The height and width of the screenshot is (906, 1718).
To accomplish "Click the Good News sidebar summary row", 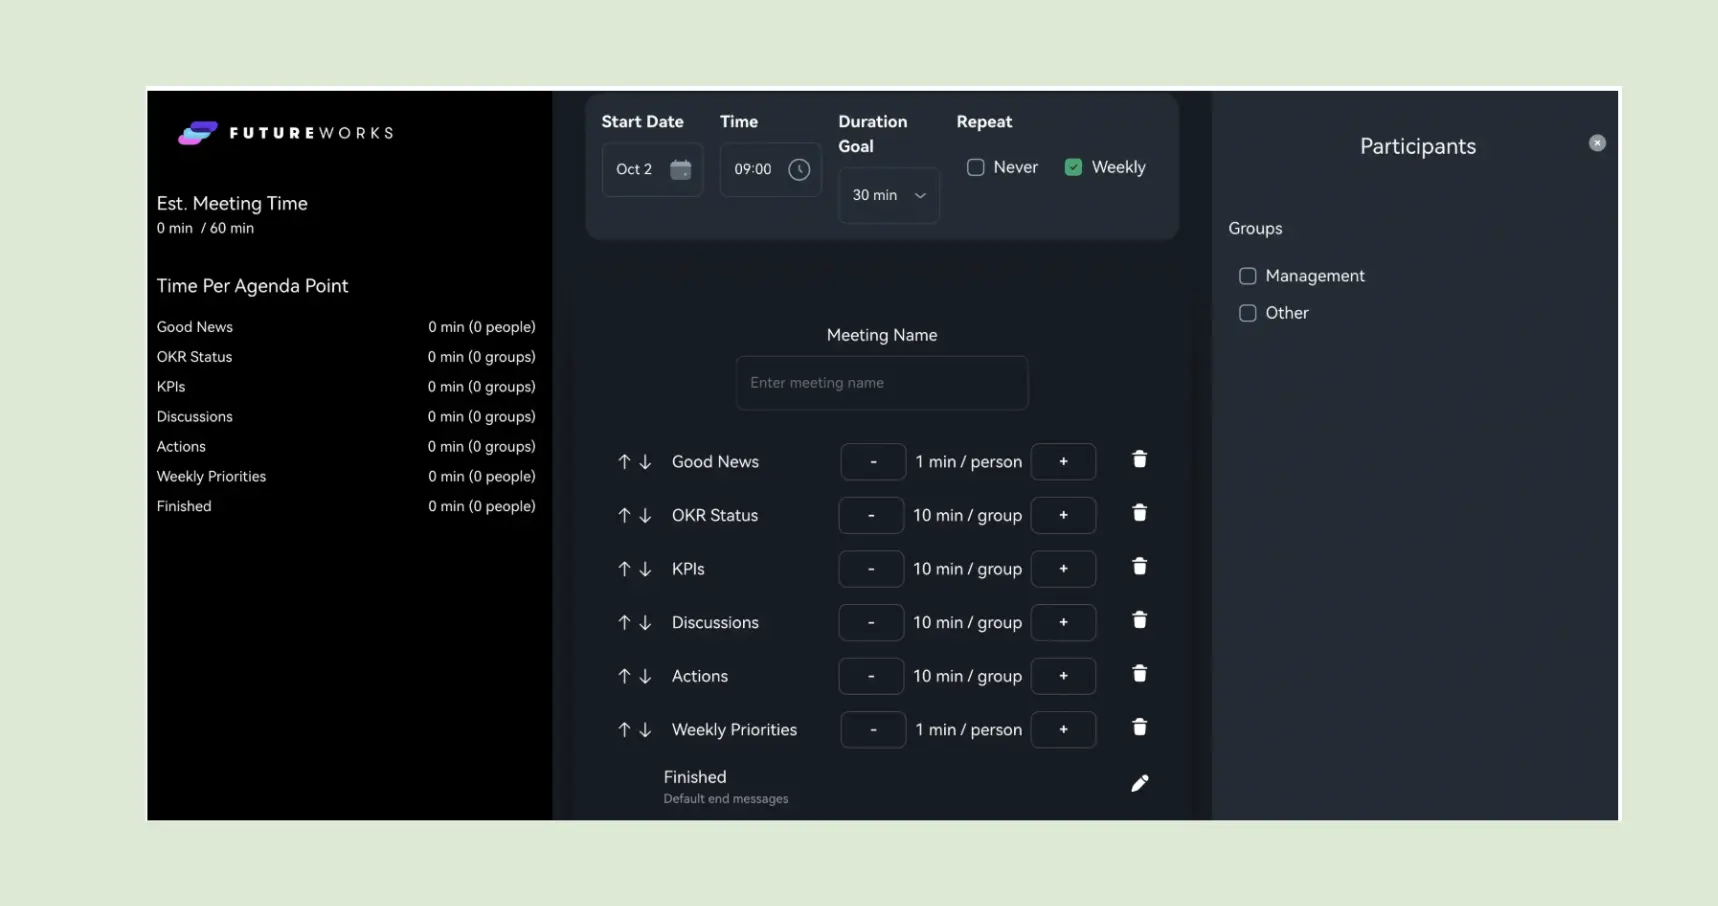I will pyautogui.click(x=346, y=327).
